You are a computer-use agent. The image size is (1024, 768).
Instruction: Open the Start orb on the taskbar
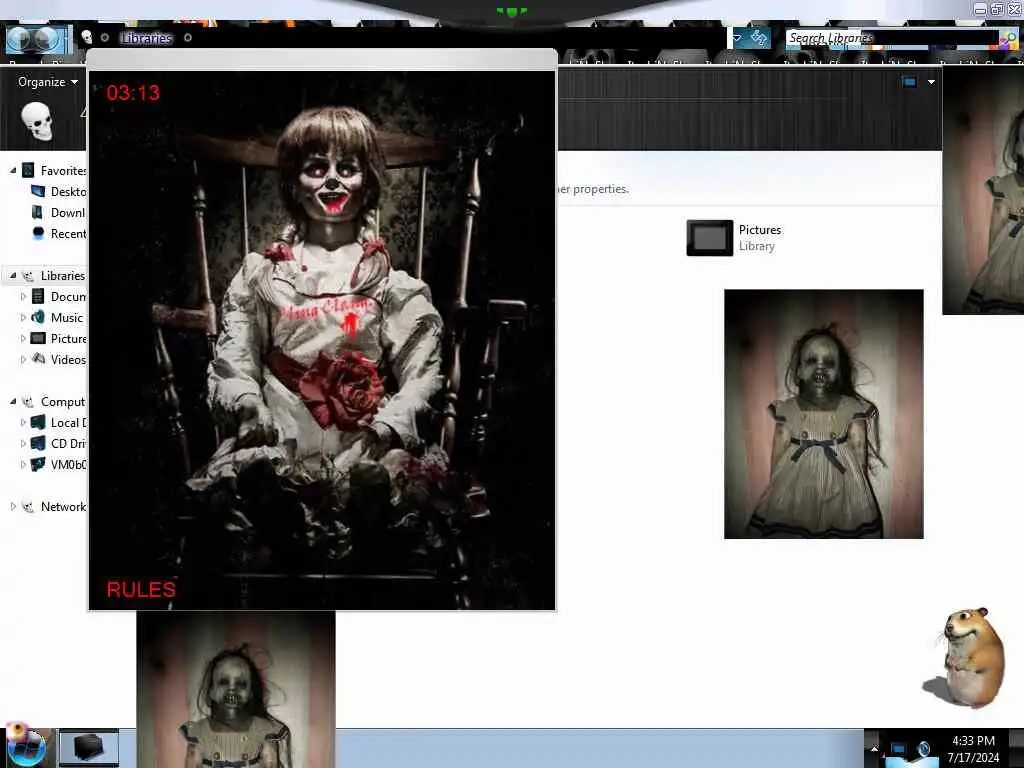[26, 746]
